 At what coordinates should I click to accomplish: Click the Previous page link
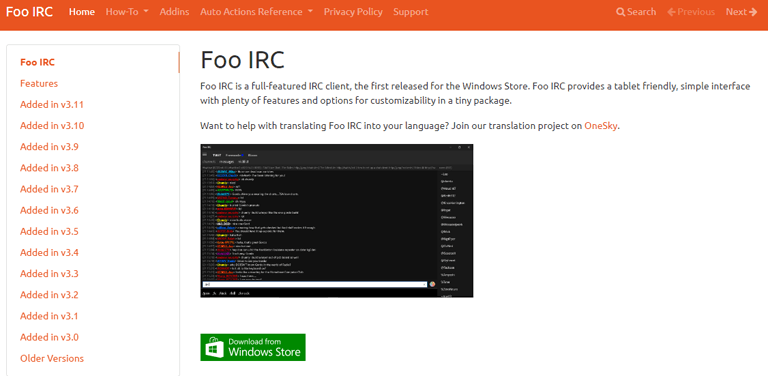[691, 12]
